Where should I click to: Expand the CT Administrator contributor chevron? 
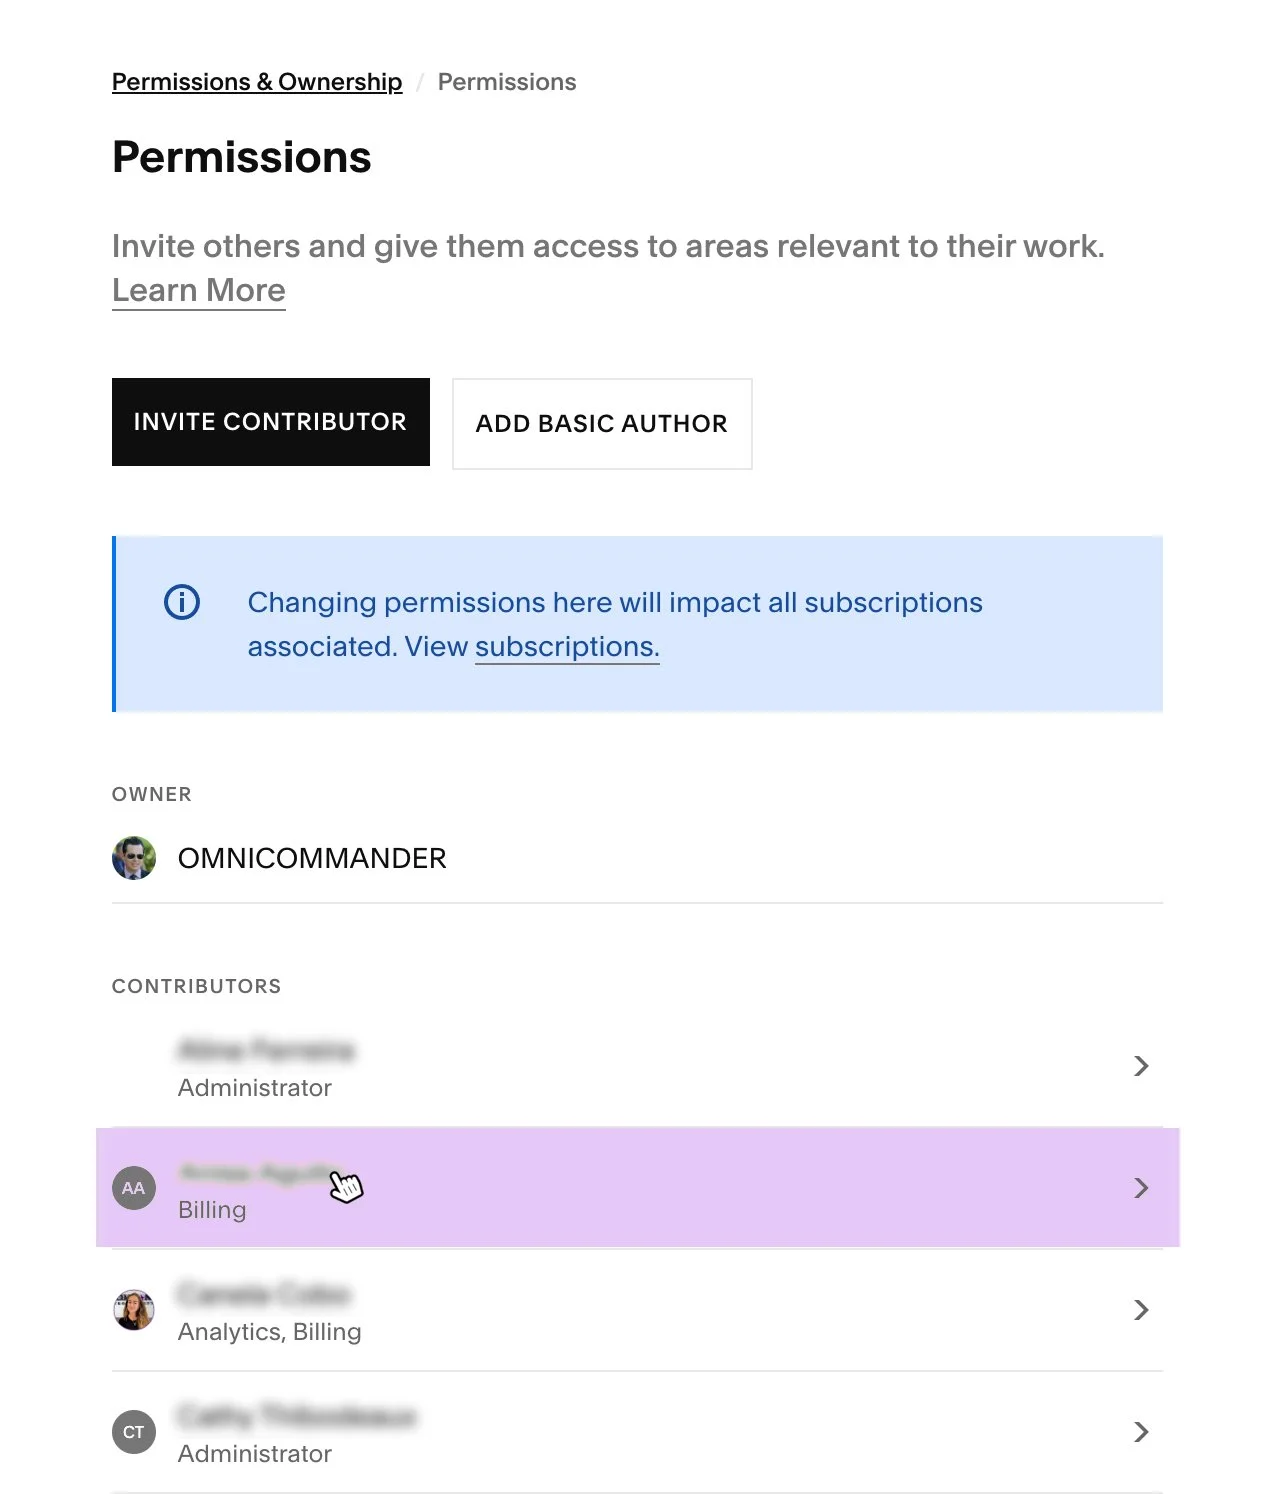pyautogui.click(x=1141, y=1432)
